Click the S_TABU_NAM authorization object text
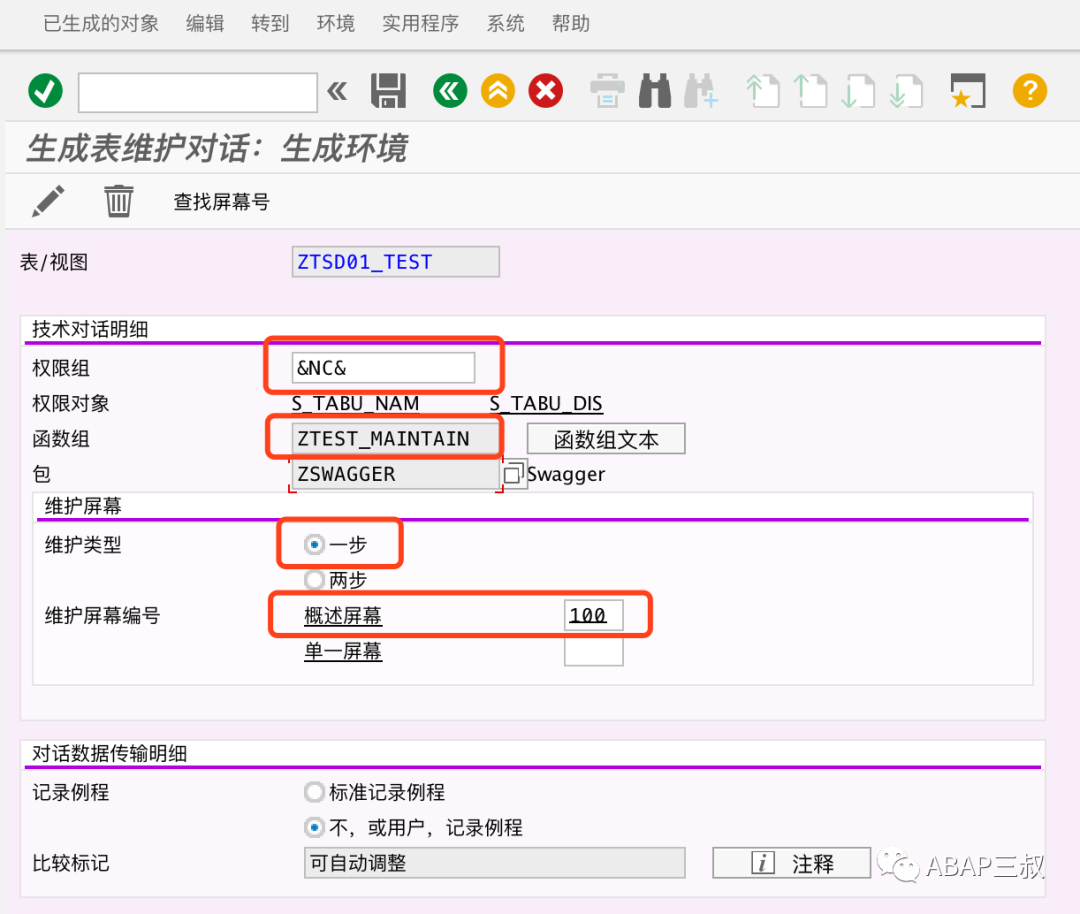Image resolution: width=1080 pixels, height=914 pixels. coord(355,403)
